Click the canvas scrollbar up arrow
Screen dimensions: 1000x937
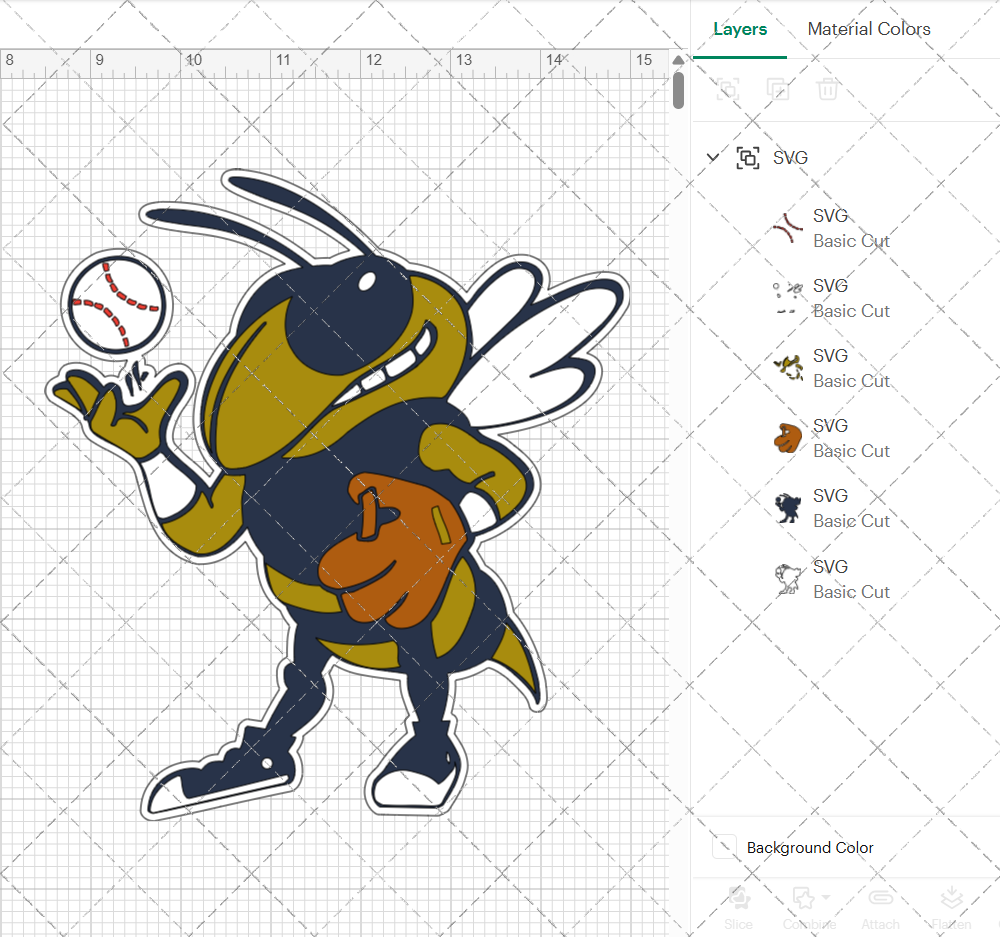point(679,60)
